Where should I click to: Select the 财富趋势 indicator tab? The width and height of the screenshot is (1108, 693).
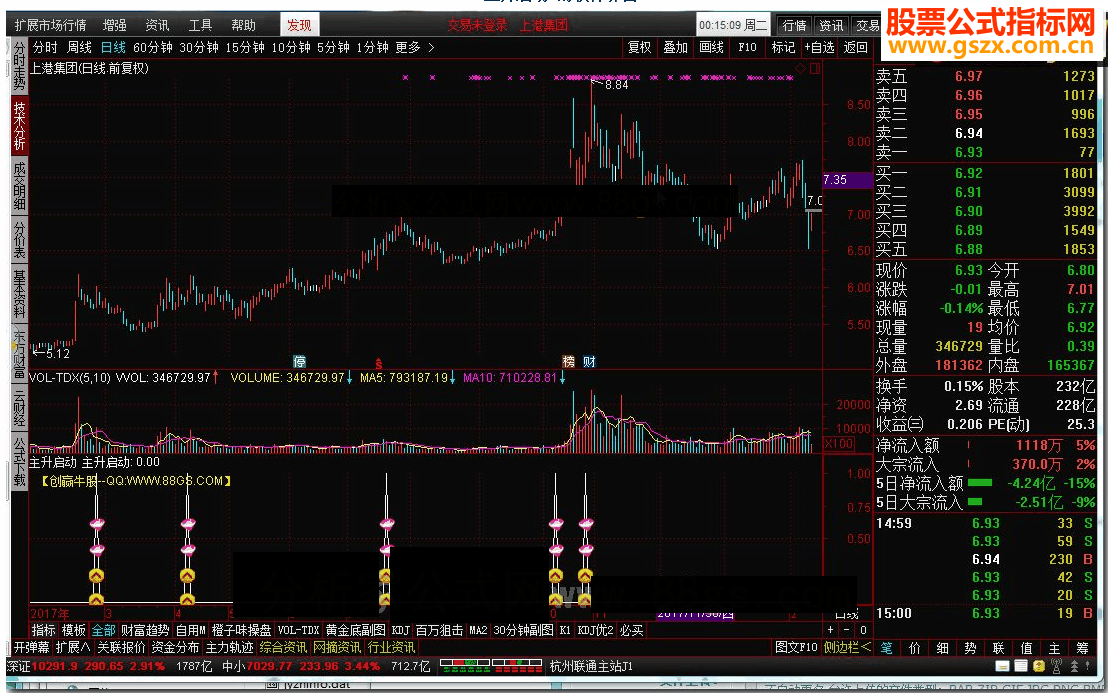pos(145,630)
